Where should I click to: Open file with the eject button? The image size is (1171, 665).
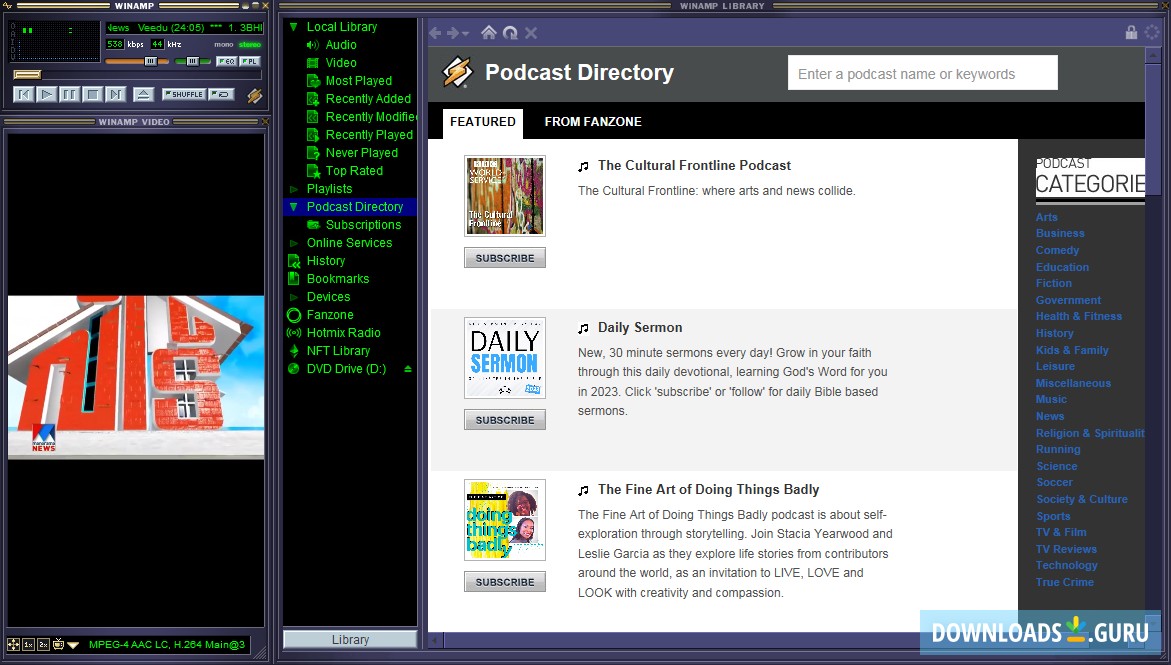click(143, 94)
